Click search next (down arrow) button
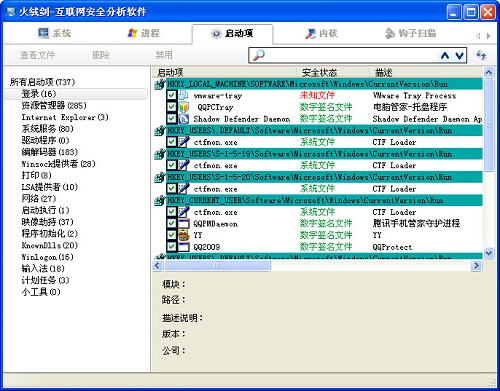The image size is (500, 391). pyautogui.click(x=459, y=55)
